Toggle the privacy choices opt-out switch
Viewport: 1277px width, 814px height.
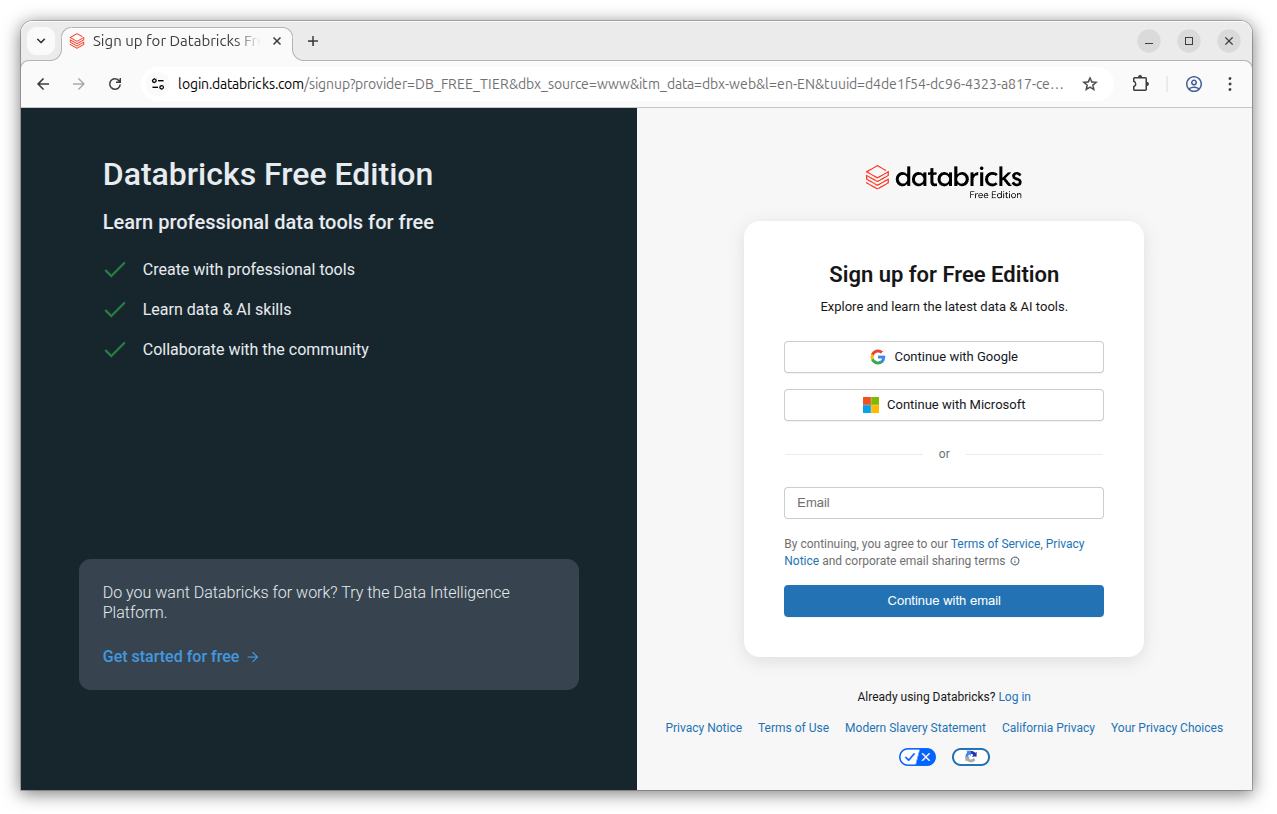[x=917, y=757]
